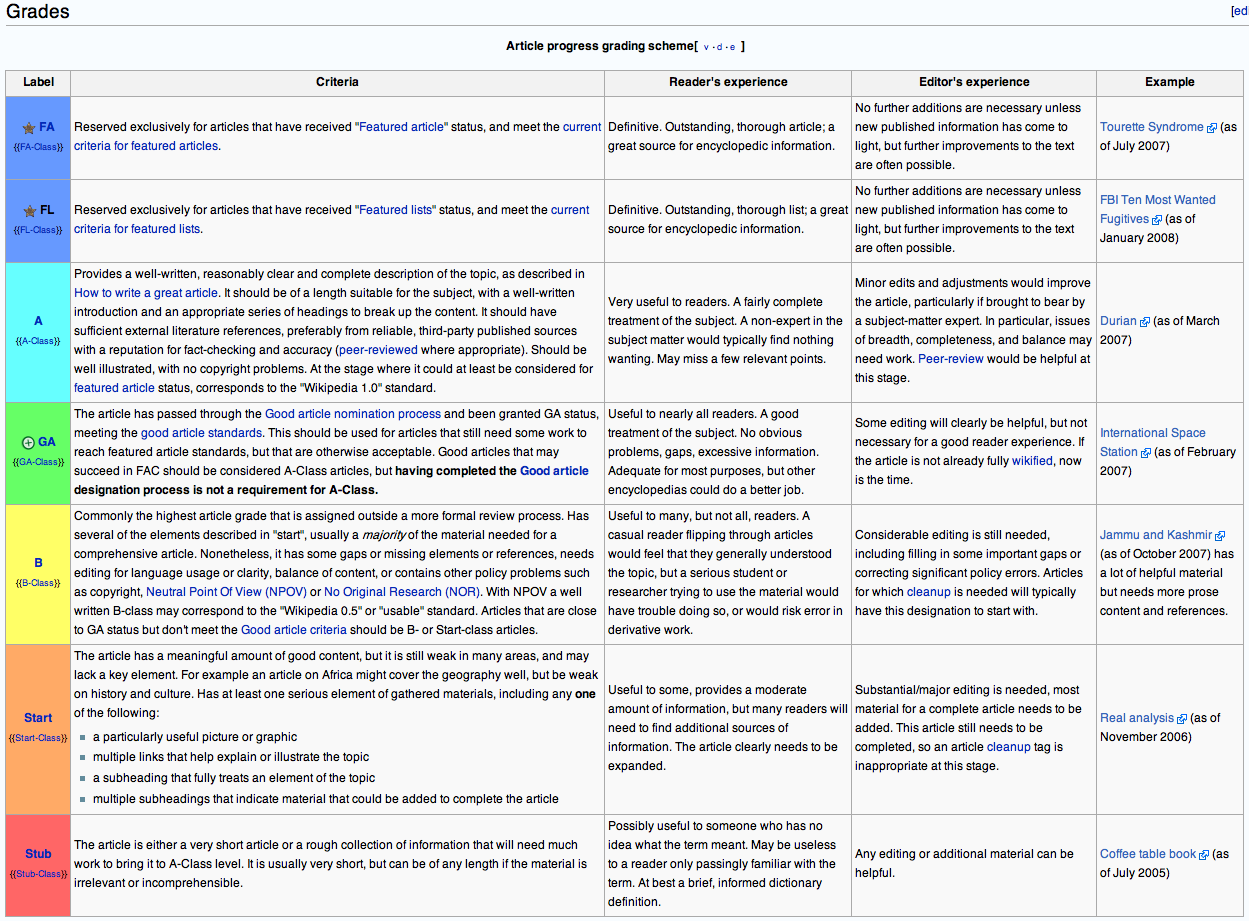This screenshot has width=1249, height=921.
Task: Click external link icon after Real analysis
Action: pyautogui.click(x=1182, y=719)
